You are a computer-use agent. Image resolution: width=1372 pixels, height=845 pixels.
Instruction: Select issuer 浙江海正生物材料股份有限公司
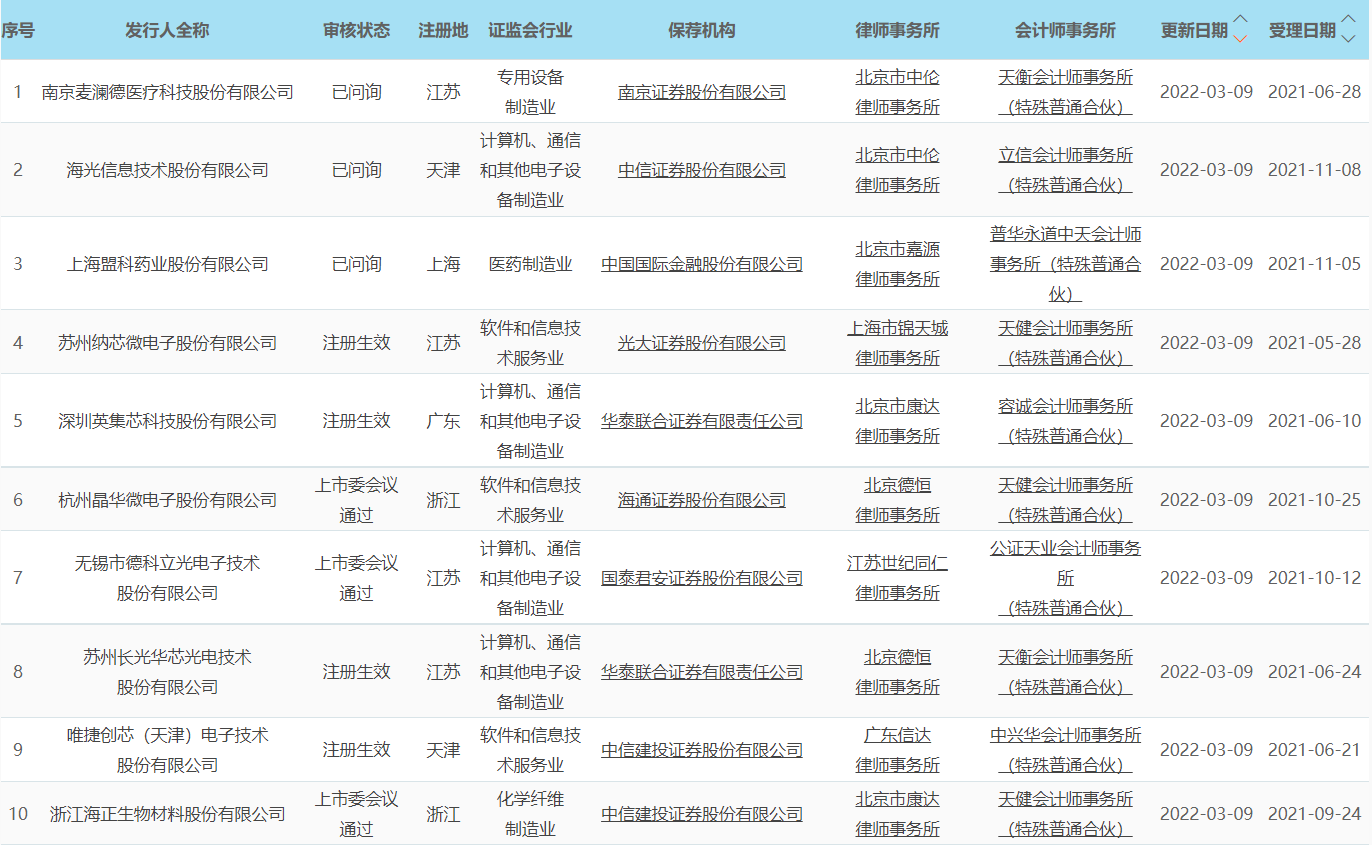click(x=167, y=814)
